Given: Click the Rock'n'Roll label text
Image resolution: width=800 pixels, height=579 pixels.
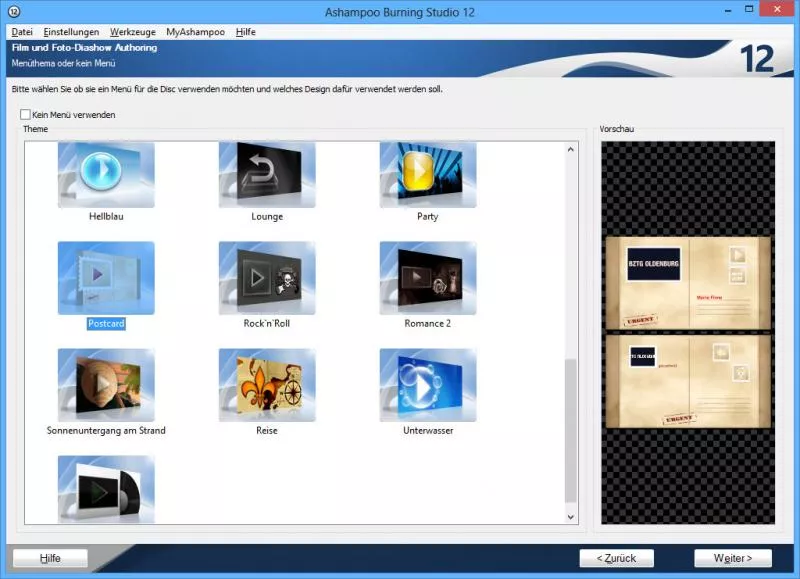Looking at the screenshot, I should click(x=267, y=323).
